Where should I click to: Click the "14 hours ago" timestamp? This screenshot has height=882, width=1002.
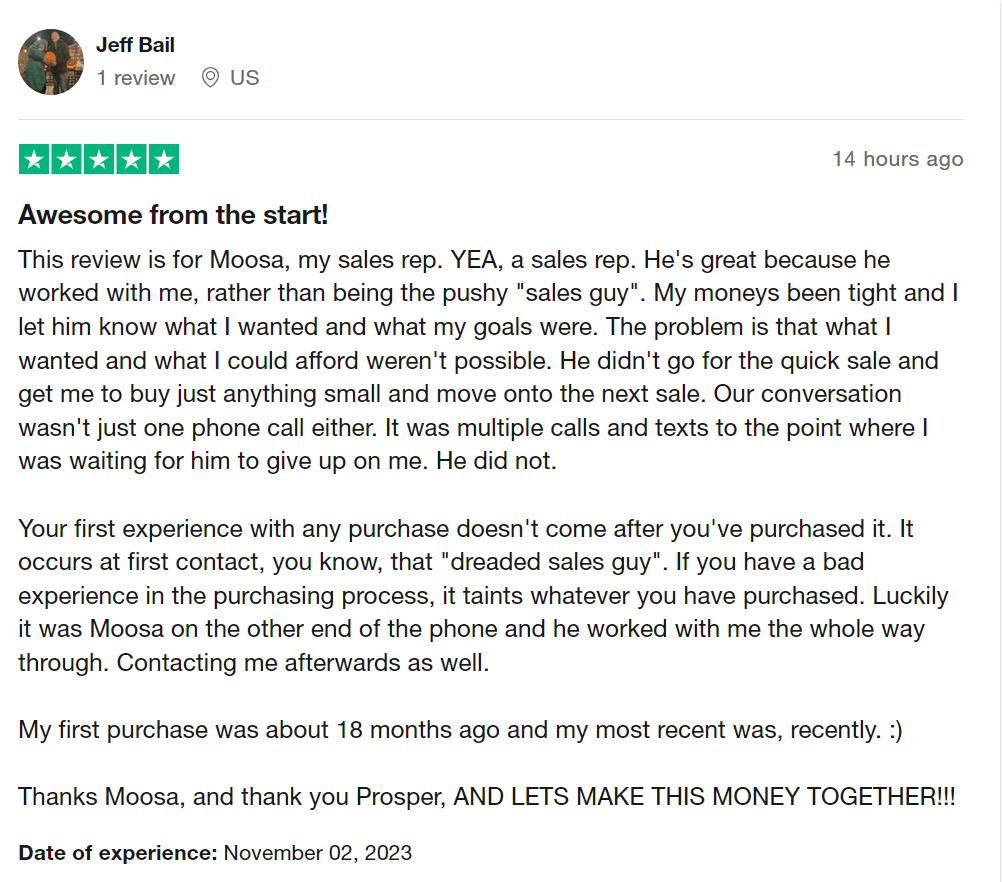(x=897, y=159)
